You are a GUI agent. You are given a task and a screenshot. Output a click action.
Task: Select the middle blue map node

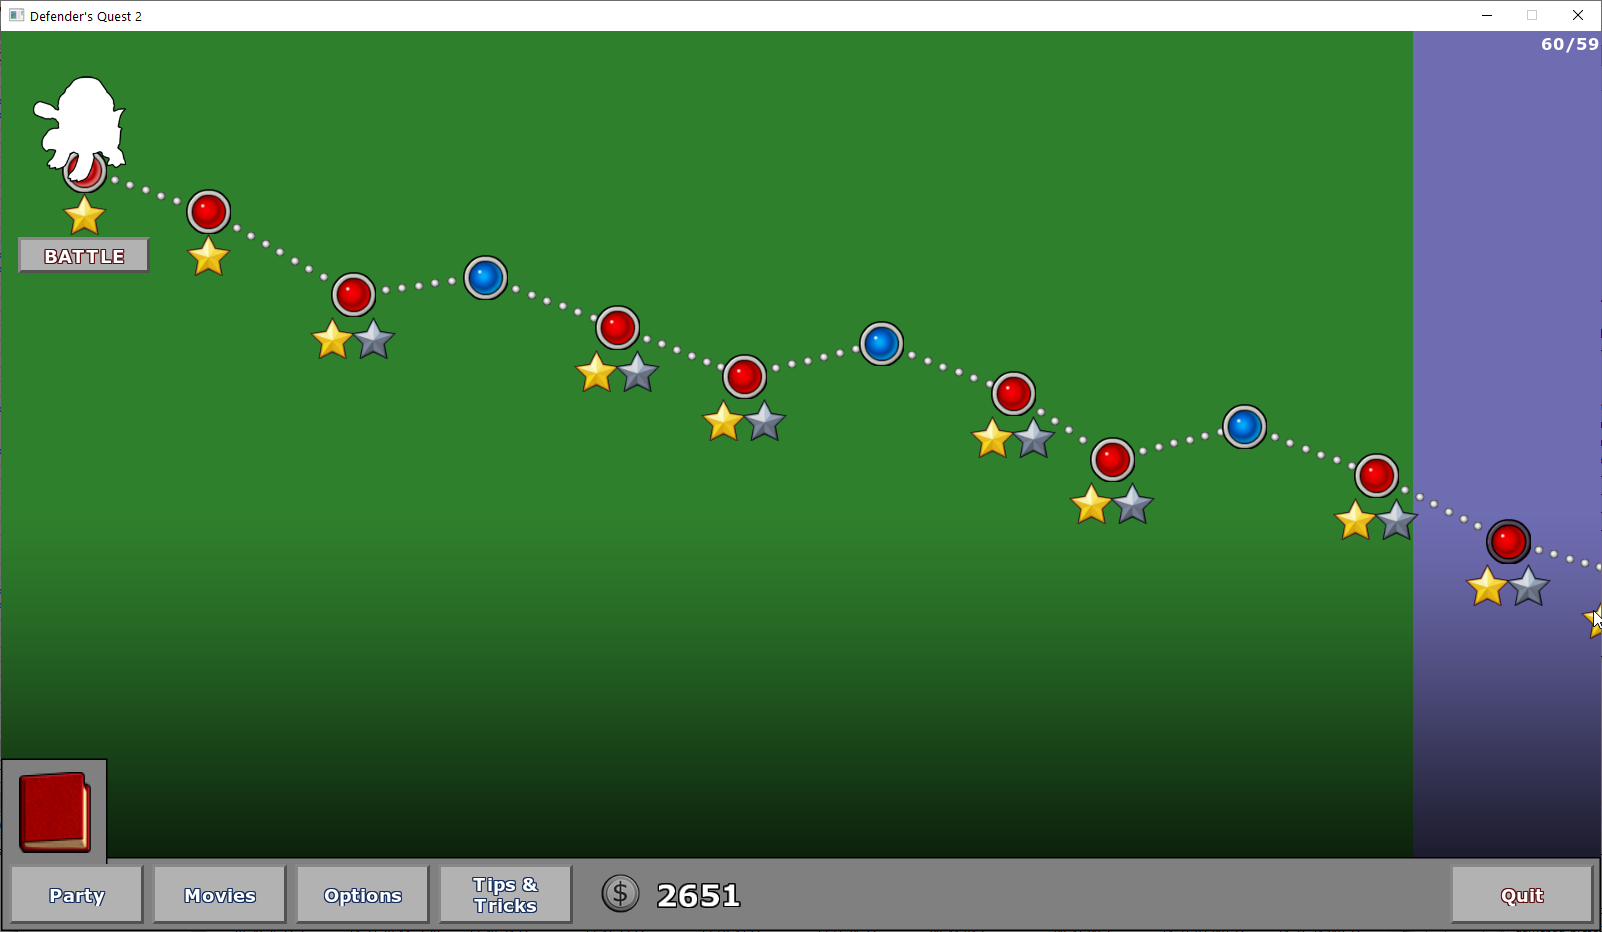point(882,344)
